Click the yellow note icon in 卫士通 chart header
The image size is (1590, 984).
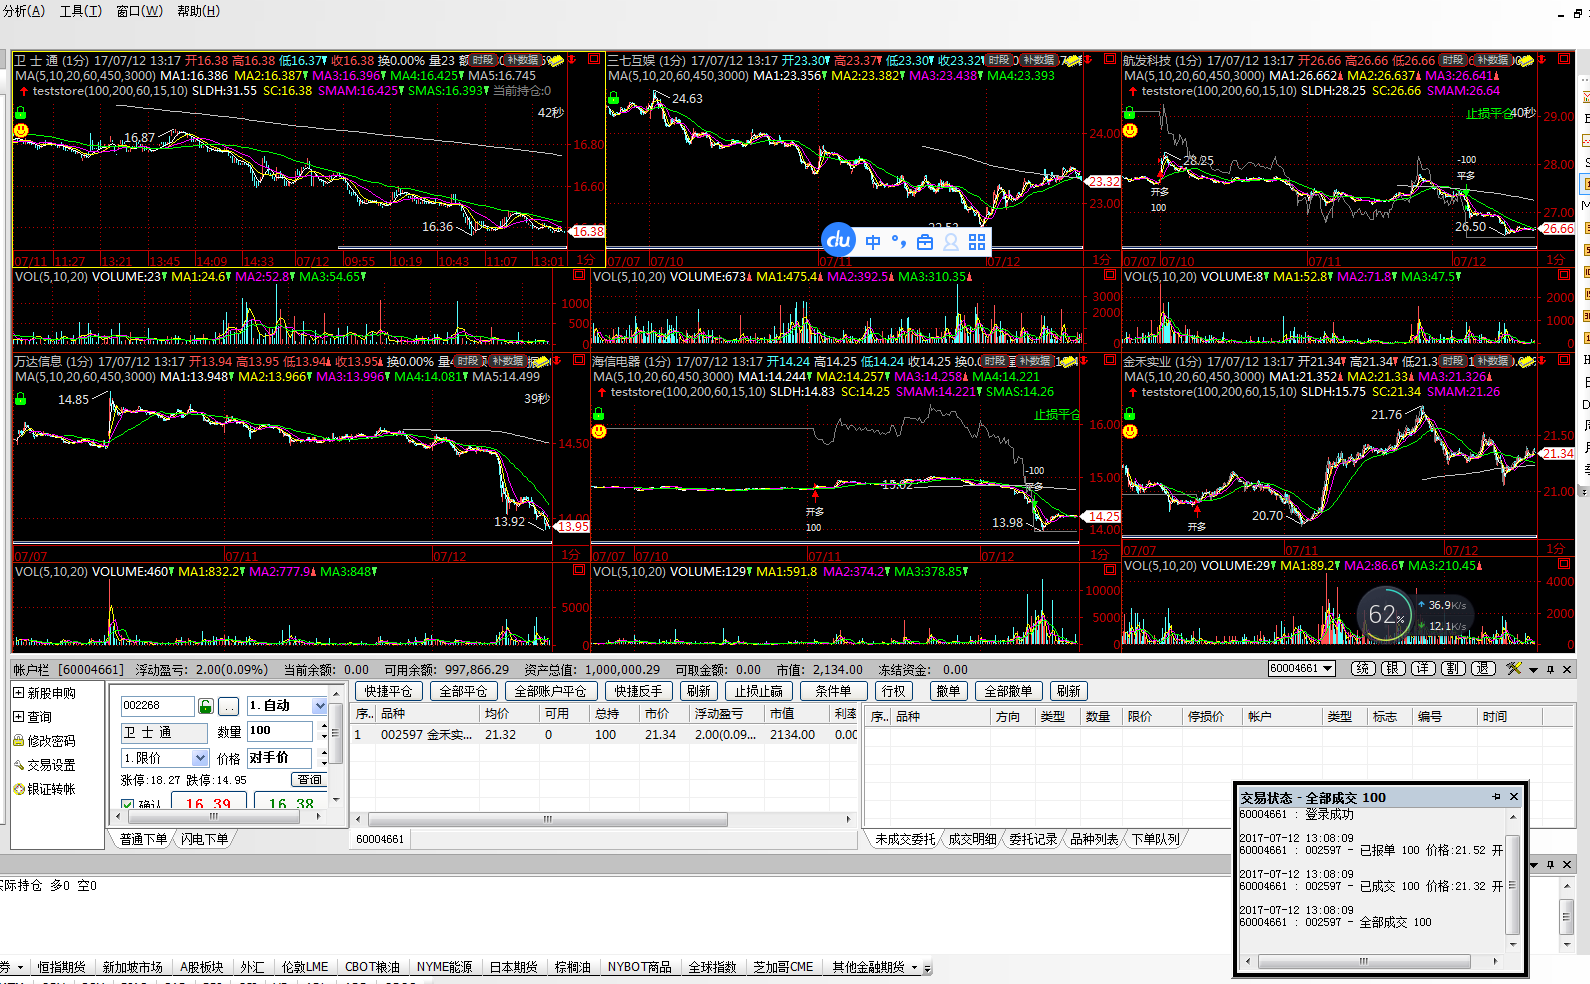(555, 60)
